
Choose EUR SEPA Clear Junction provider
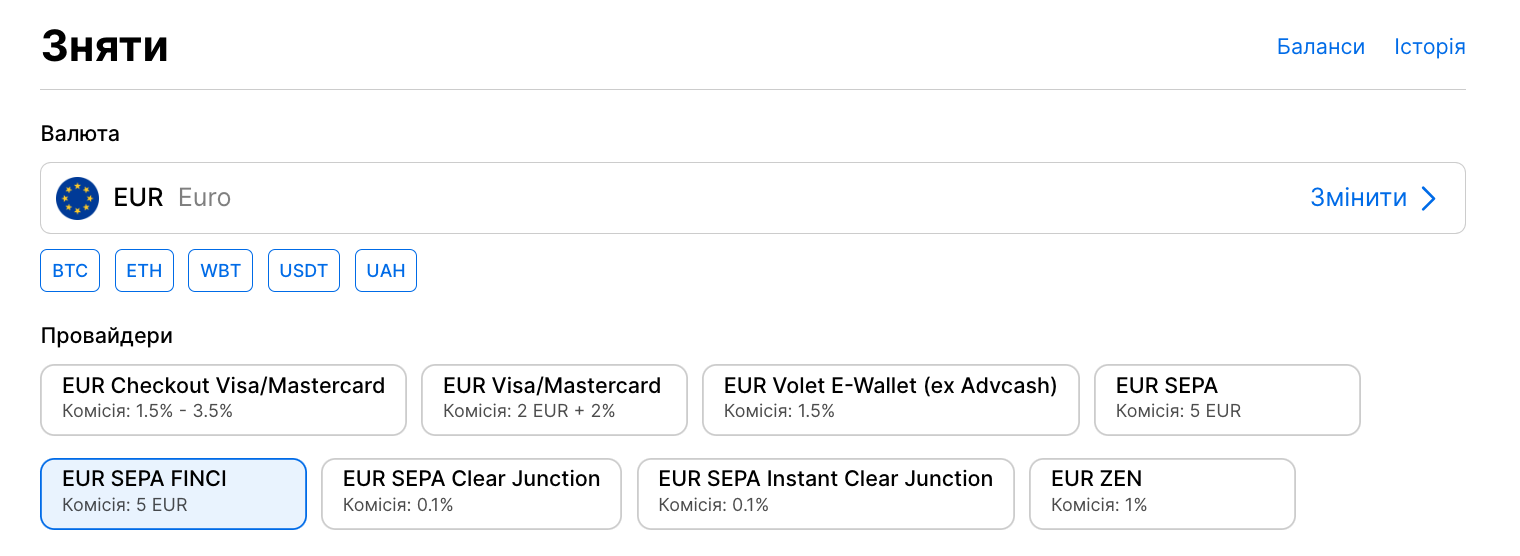pos(471,494)
